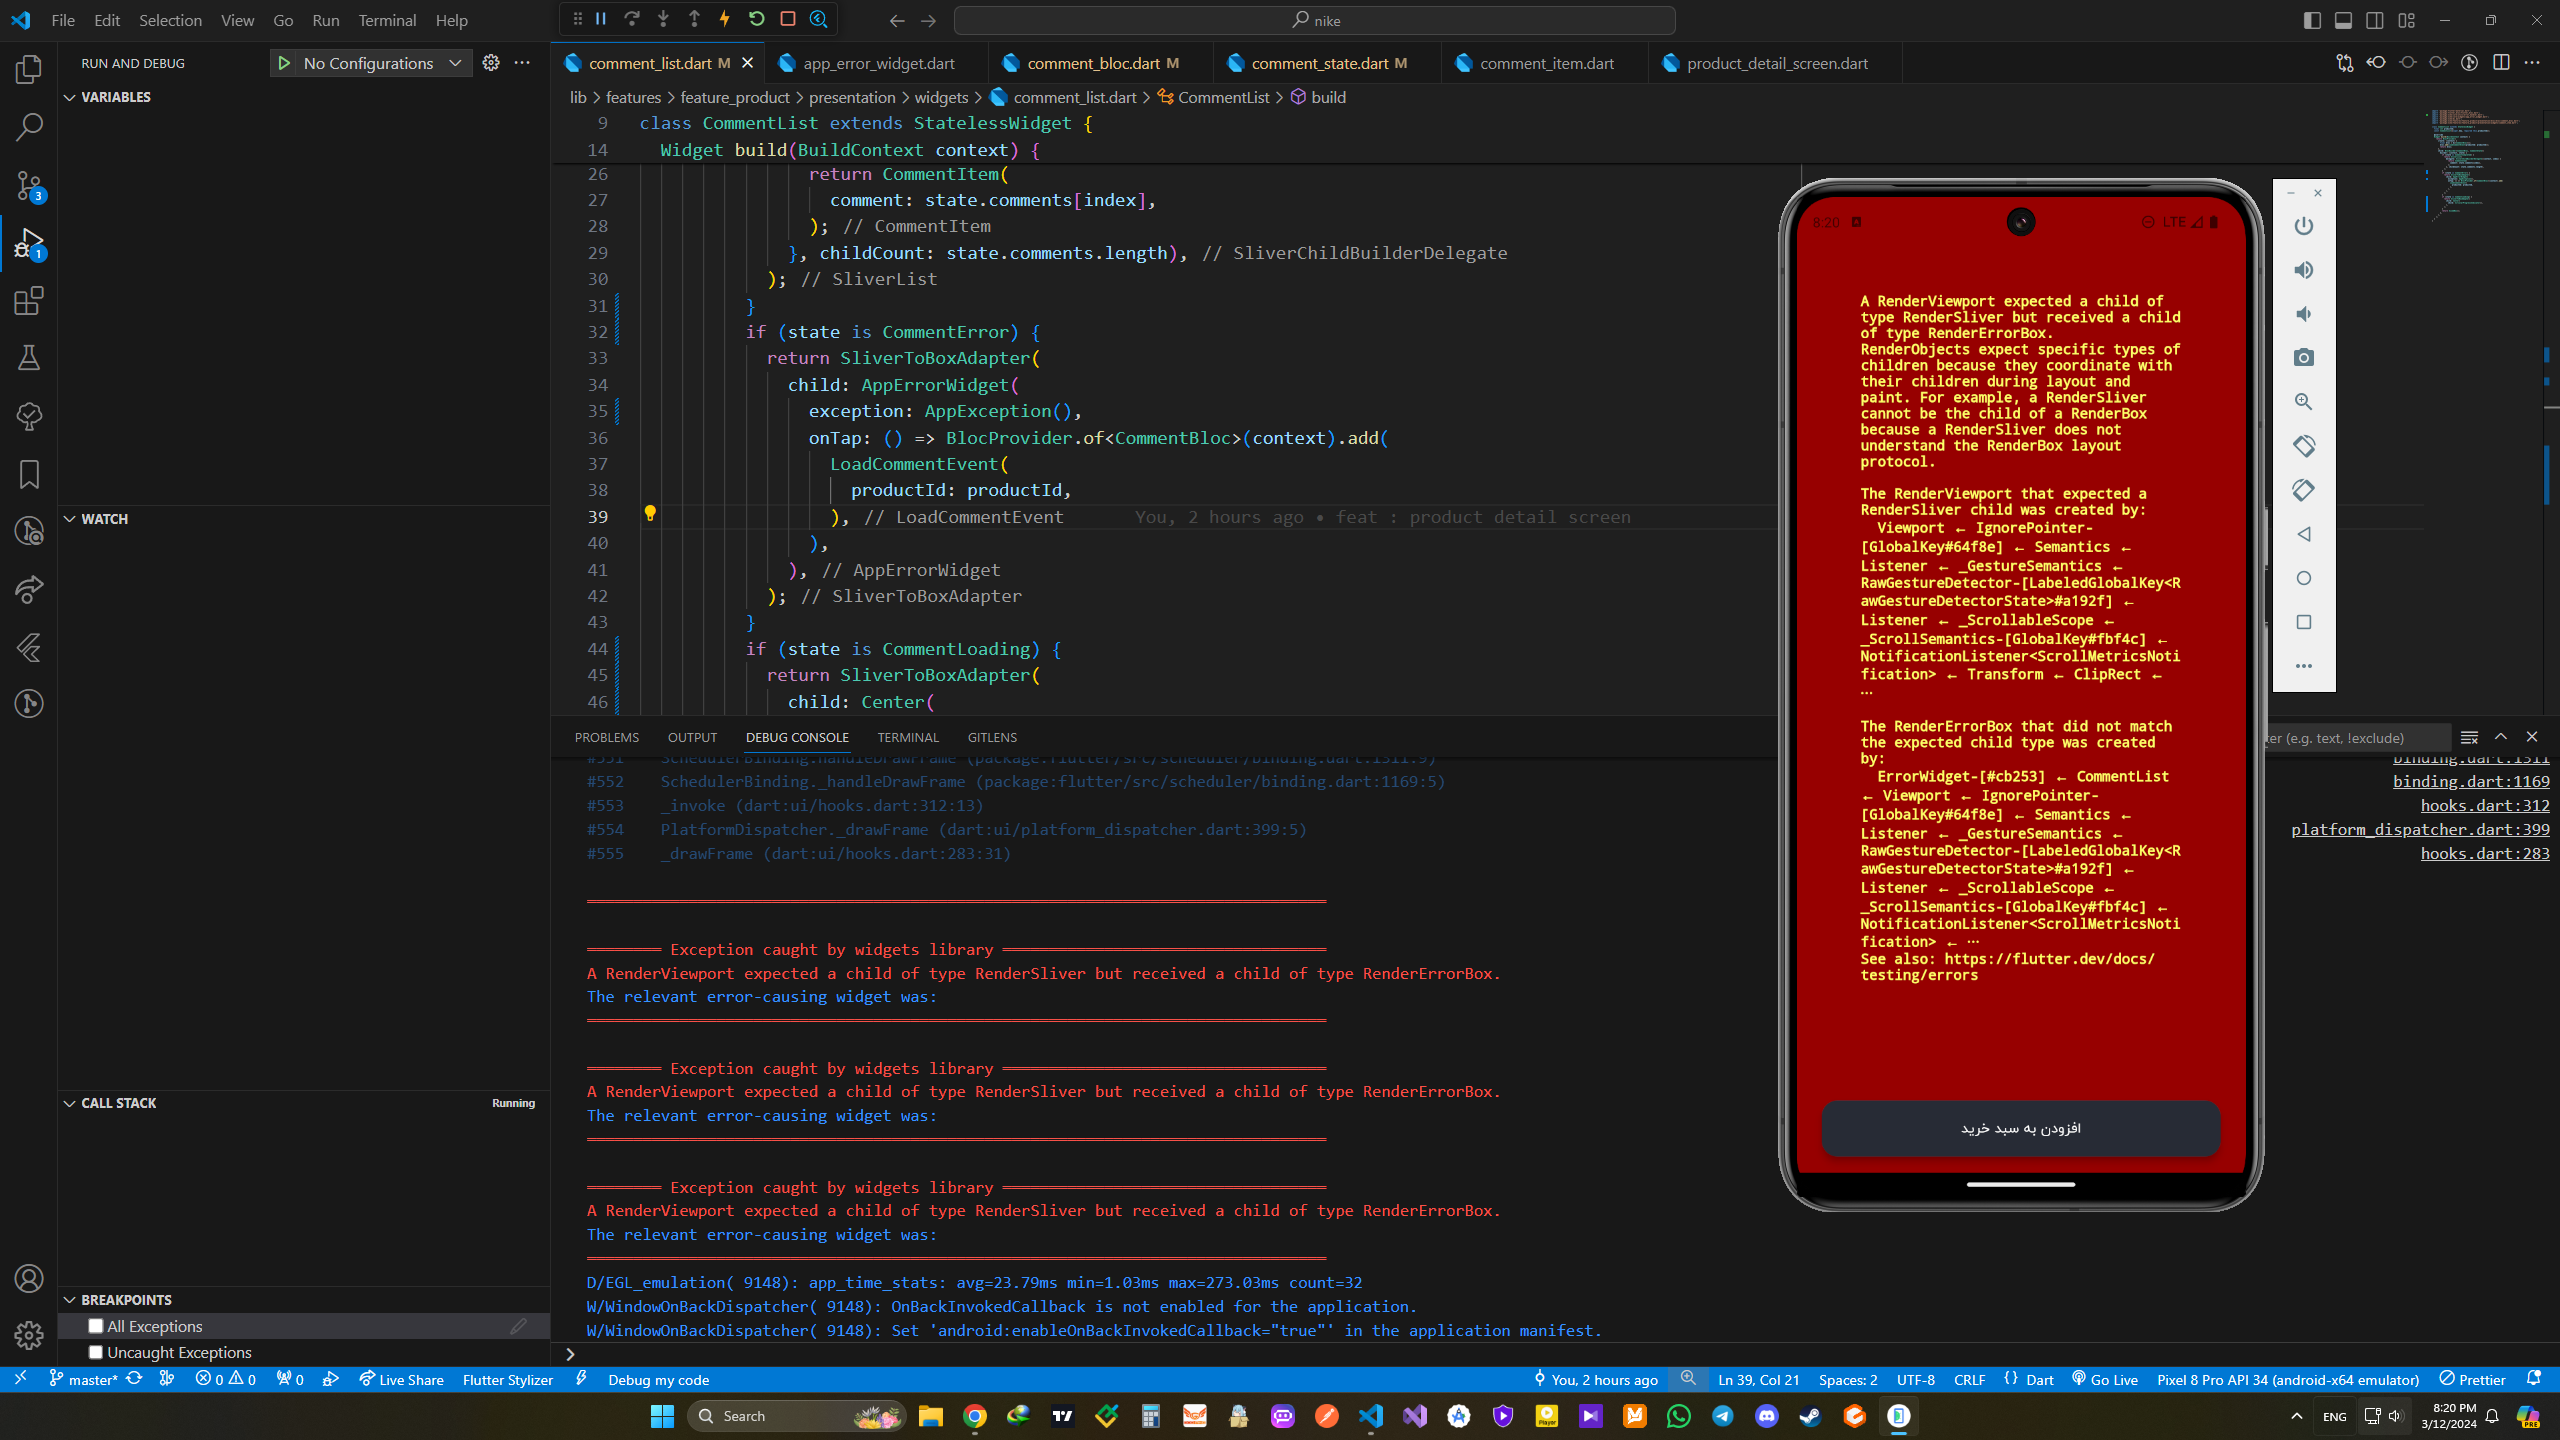This screenshot has width=2560, height=1440.
Task: Increase emulator volume
Action: coord(2304,270)
